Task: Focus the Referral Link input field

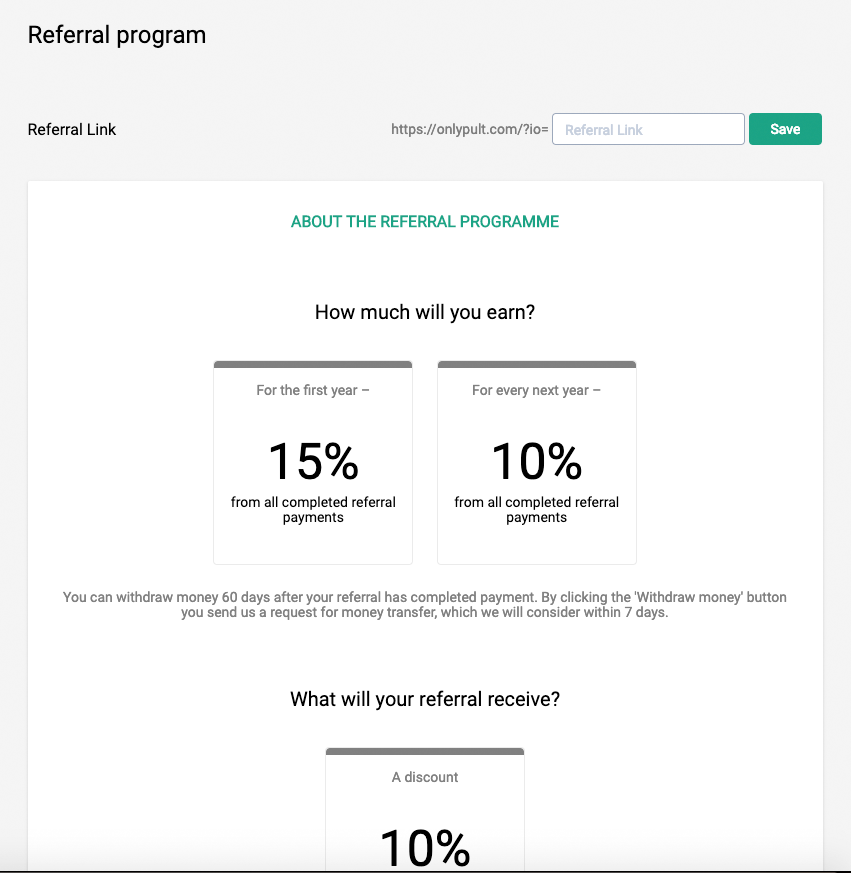Action: click(648, 129)
